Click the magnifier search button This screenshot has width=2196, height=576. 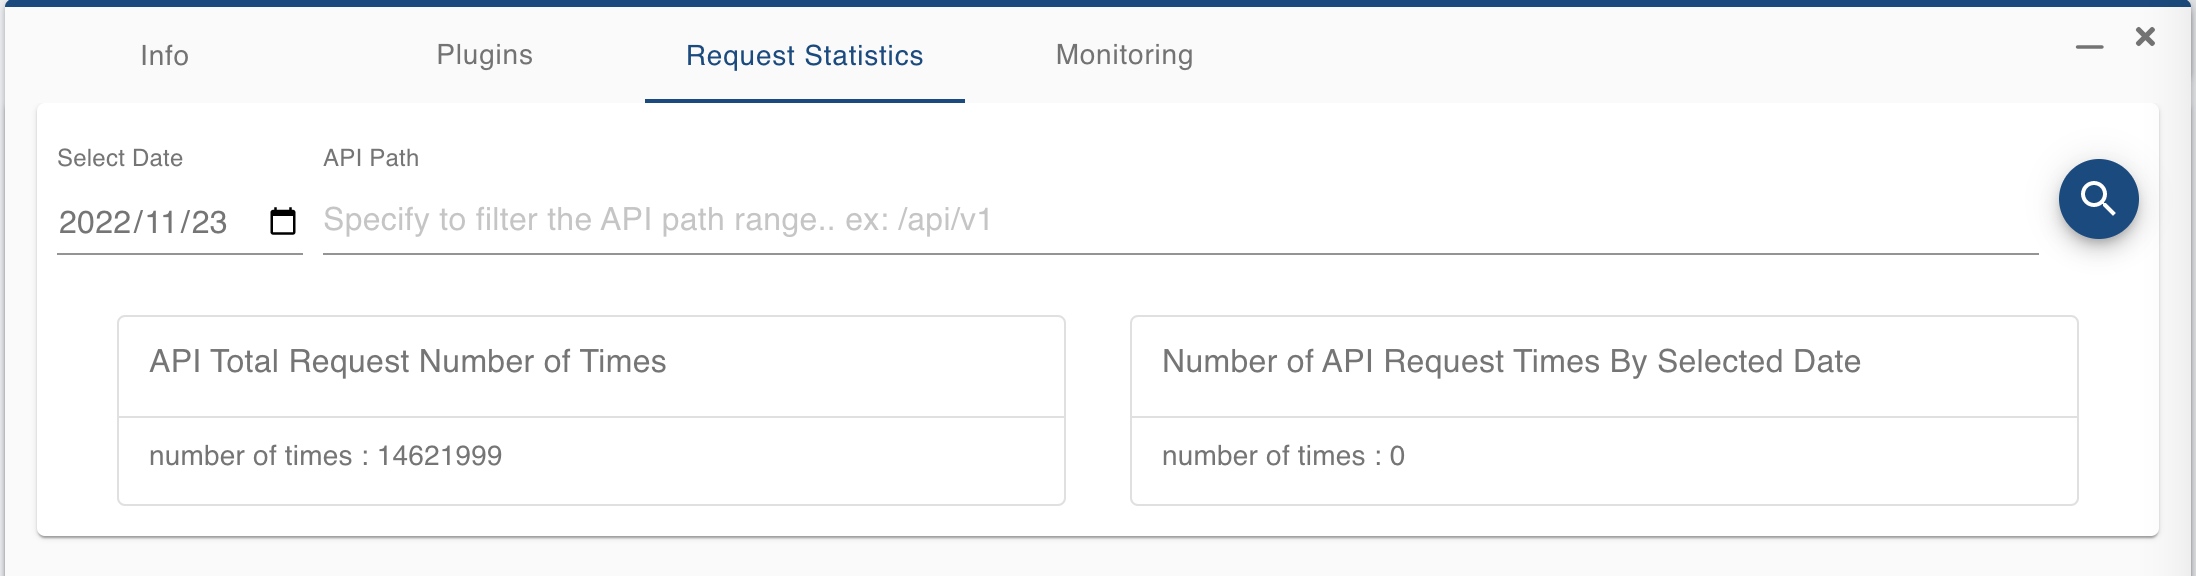2098,199
